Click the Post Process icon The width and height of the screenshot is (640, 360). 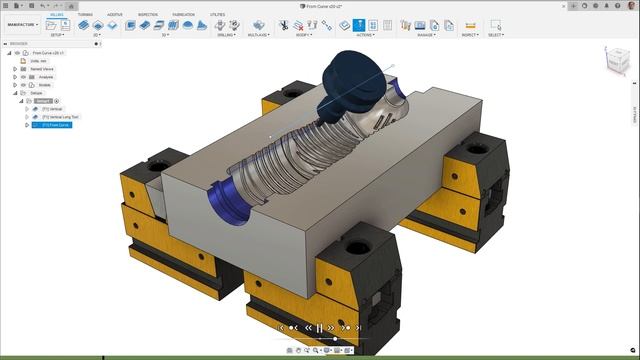[x=373, y=25]
